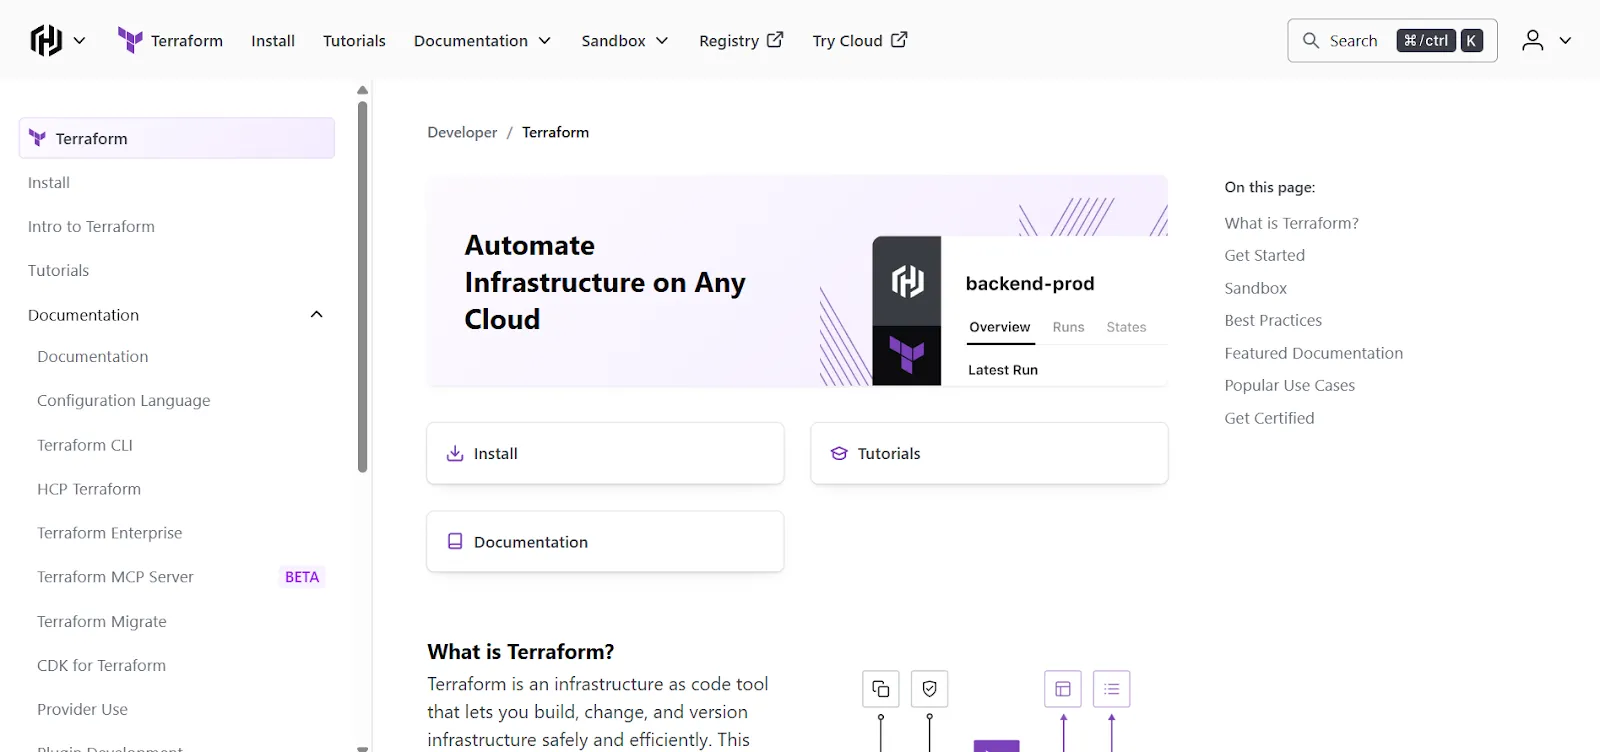
Task: Click the Developer breadcrumb link
Action: [462, 132]
